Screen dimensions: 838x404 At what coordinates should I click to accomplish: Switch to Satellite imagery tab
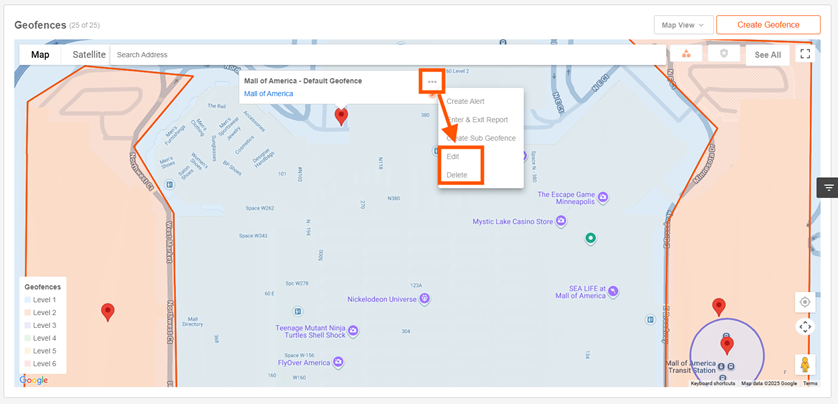[x=89, y=55]
